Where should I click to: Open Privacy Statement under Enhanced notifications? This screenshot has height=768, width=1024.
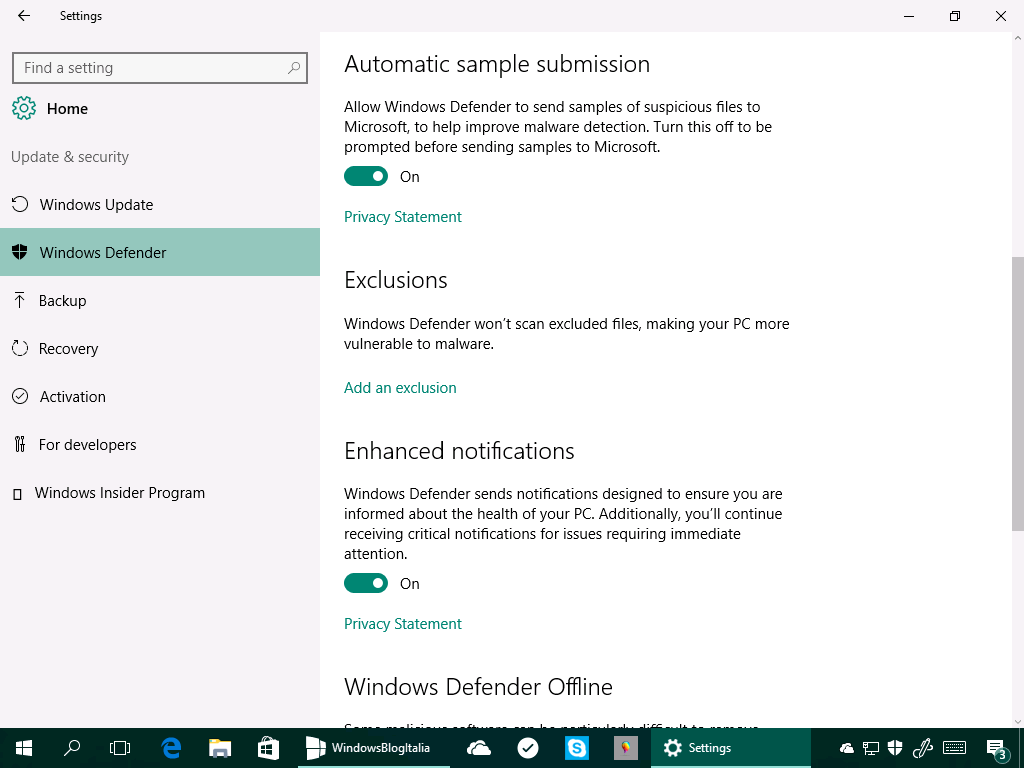point(403,624)
